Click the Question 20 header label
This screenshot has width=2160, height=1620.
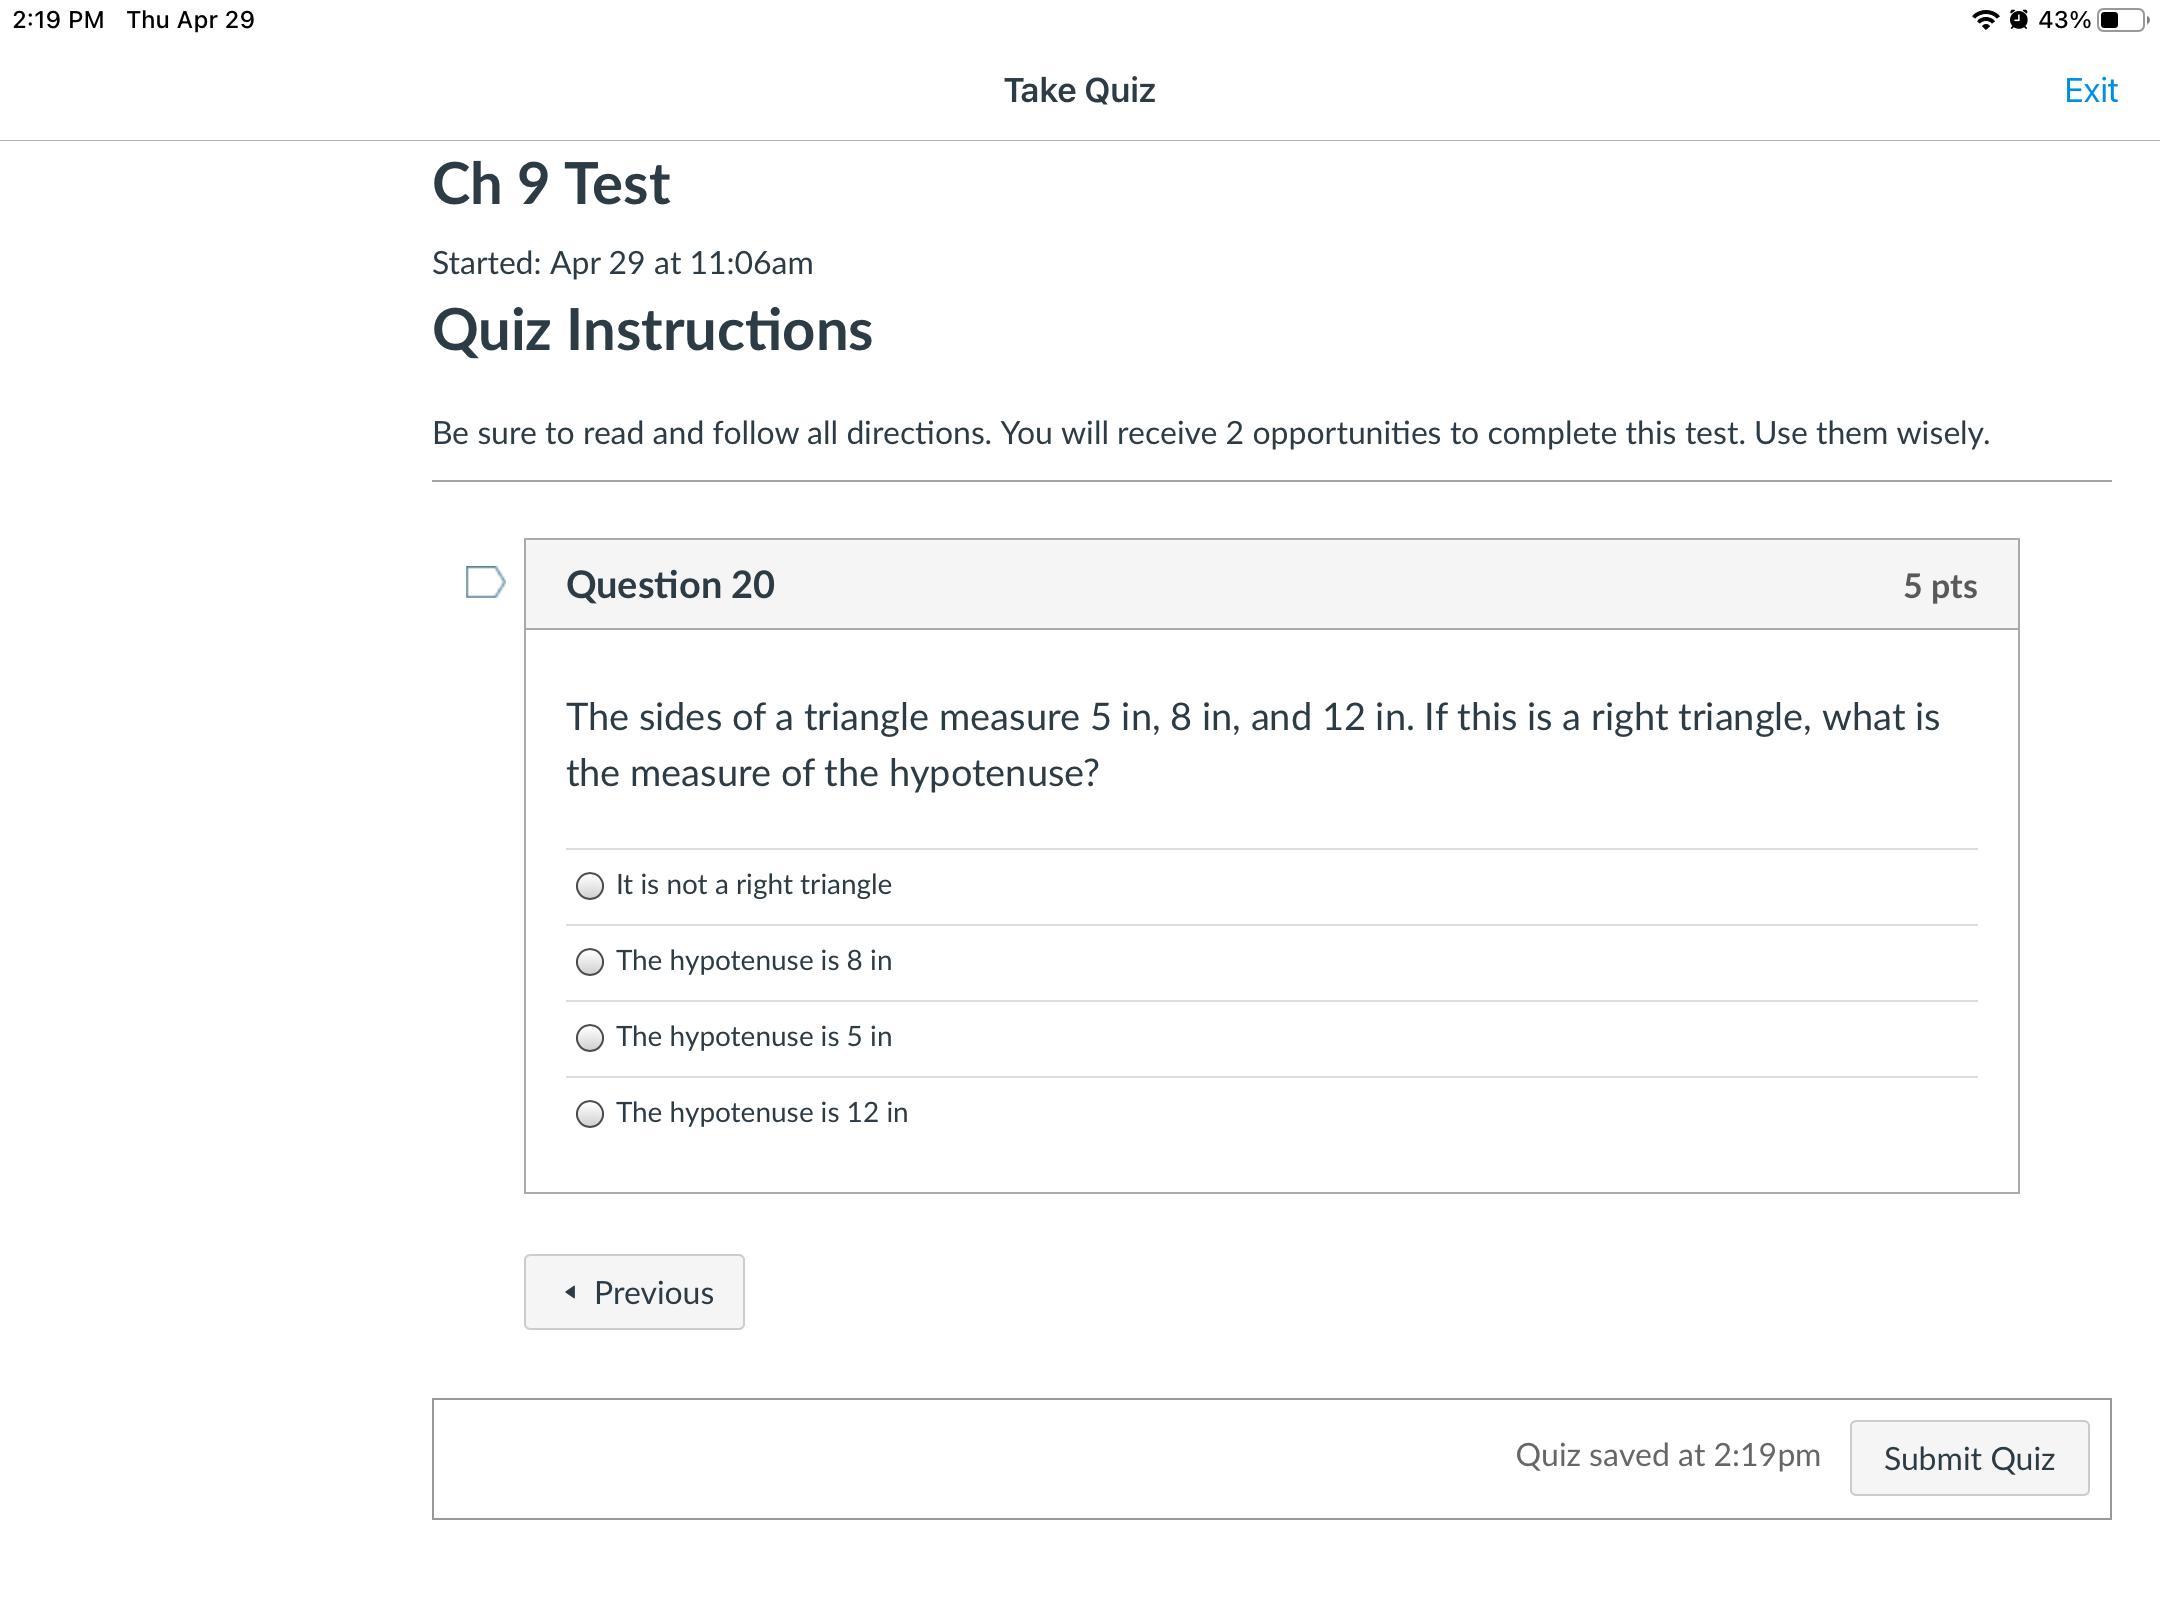(x=670, y=585)
